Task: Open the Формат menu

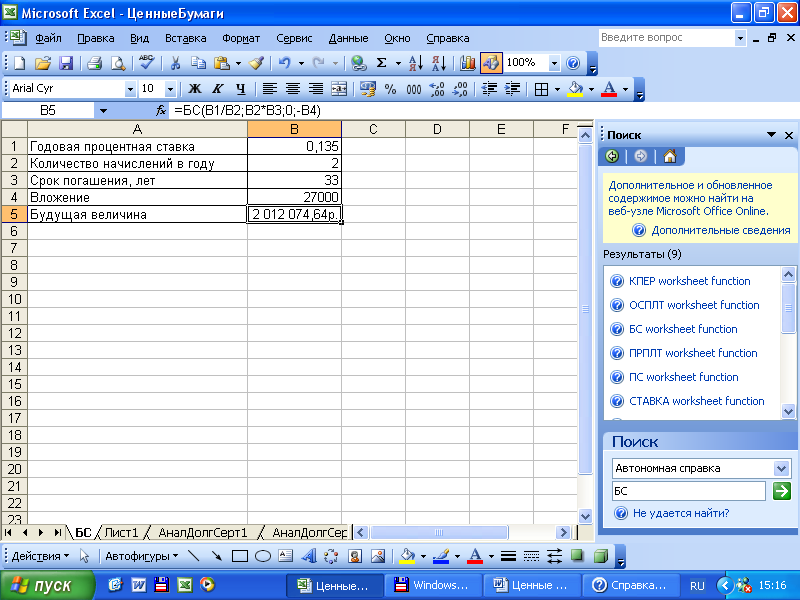Action: pos(241,38)
